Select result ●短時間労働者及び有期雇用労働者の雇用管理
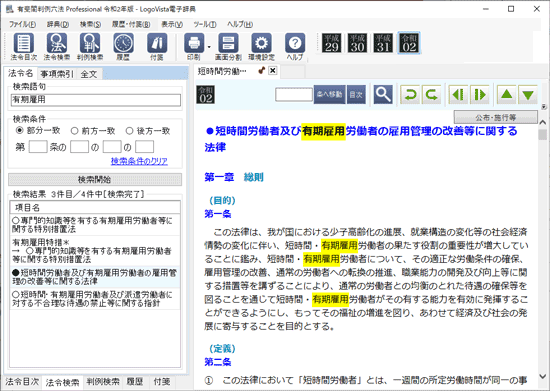 click(x=95, y=277)
